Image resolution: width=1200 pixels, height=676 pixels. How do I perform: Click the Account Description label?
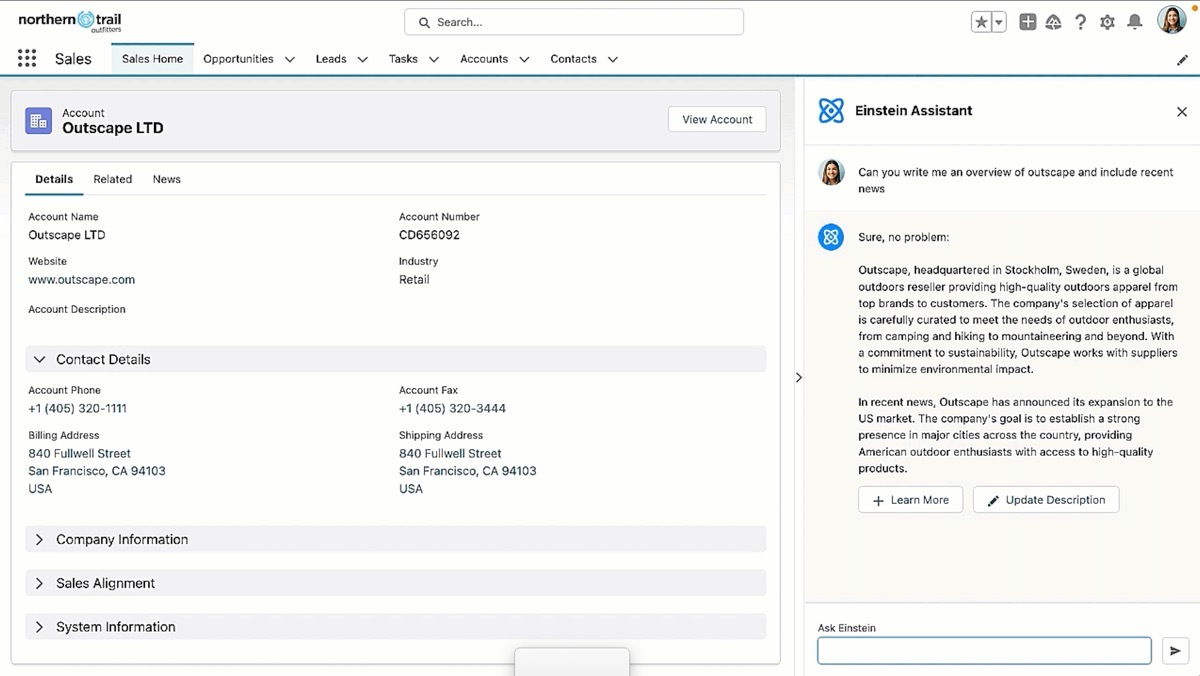tap(77, 310)
